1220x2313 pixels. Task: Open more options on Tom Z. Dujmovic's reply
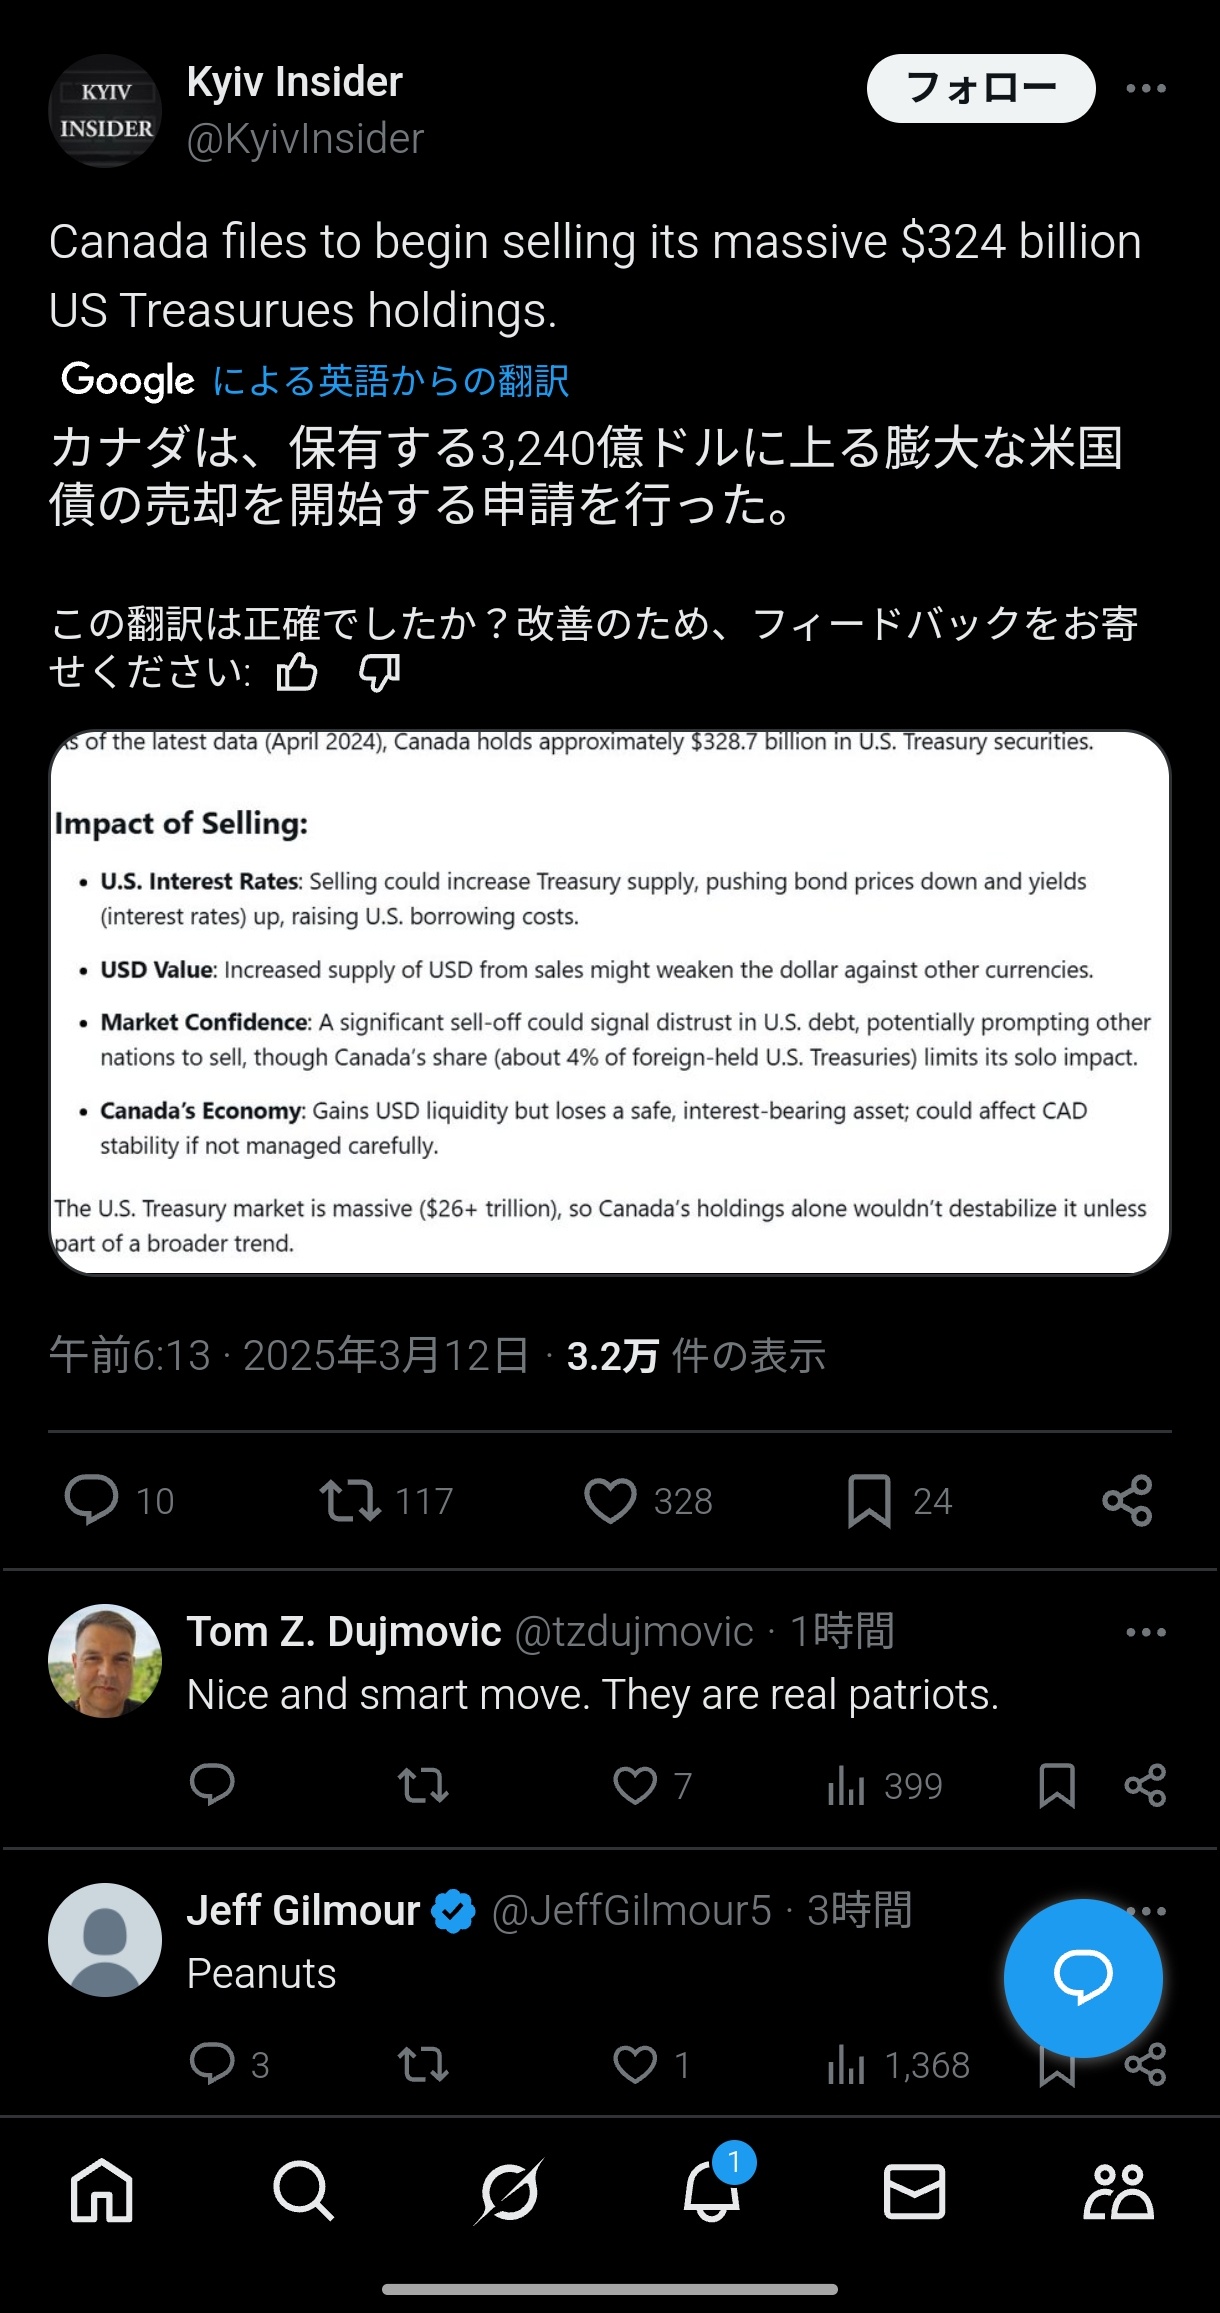pos(1145,1633)
